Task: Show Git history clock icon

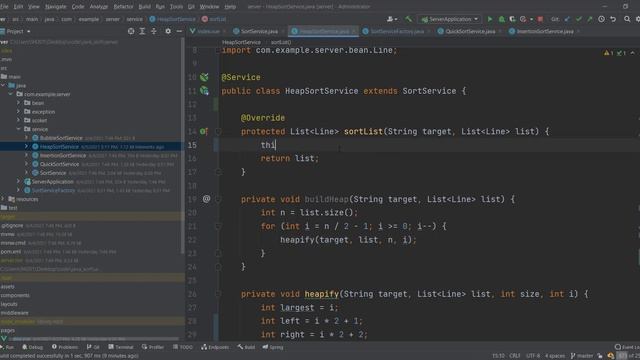Action: (601, 19)
